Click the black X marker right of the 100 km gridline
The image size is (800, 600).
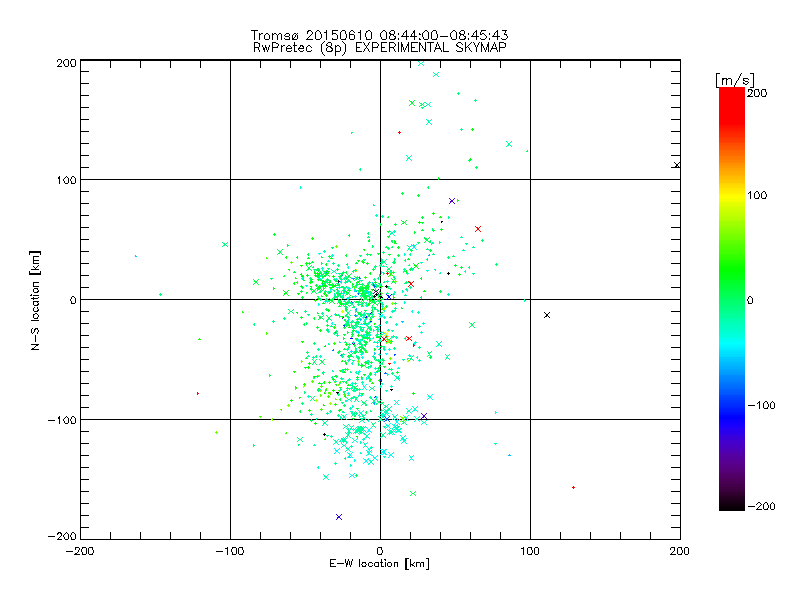(x=547, y=315)
